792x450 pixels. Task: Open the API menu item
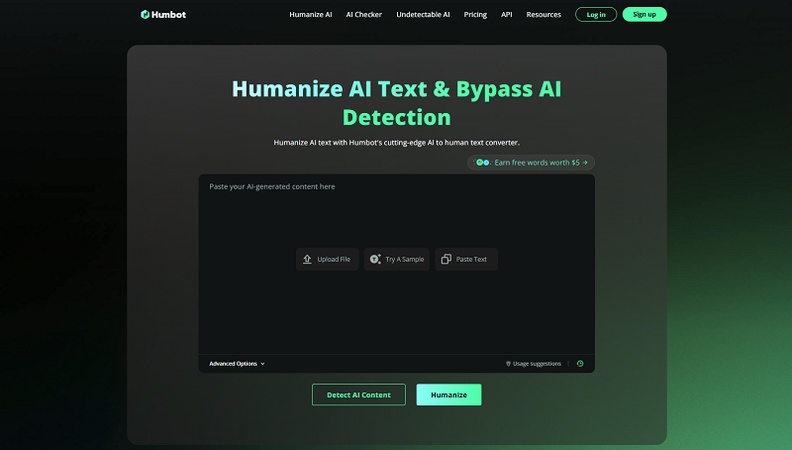[507, 15]
